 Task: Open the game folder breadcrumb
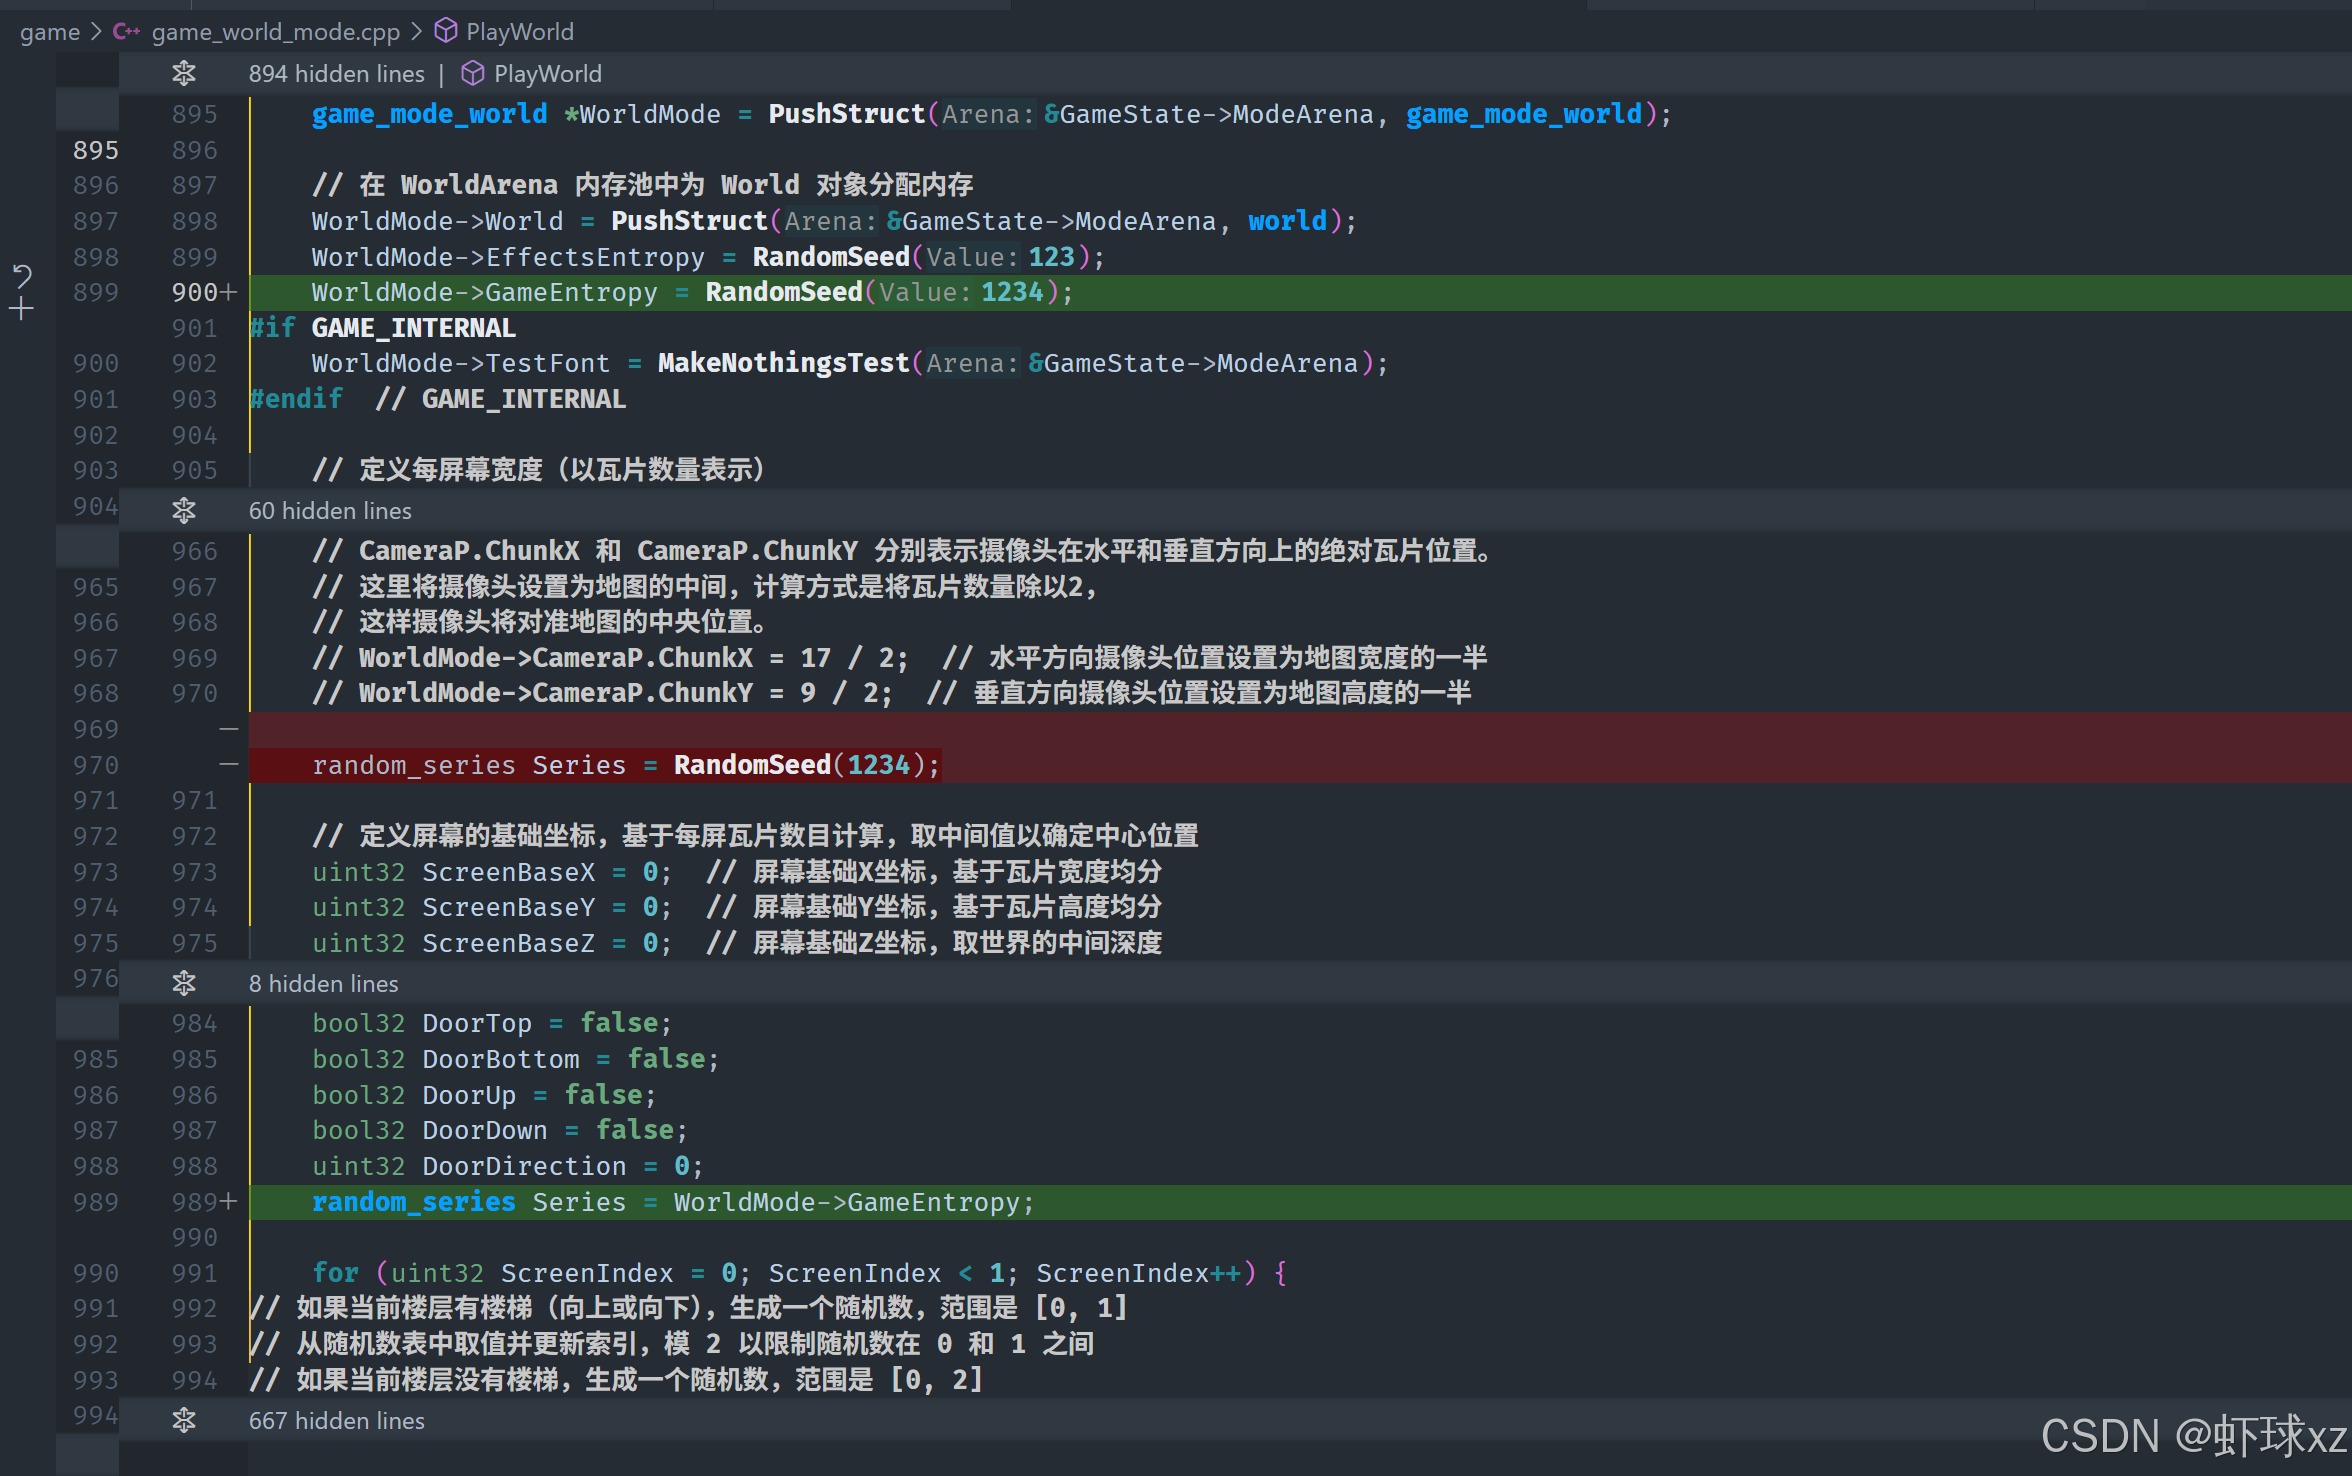[49, 32]
